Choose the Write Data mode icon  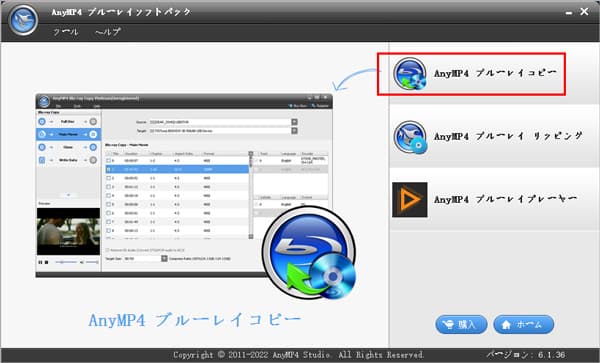pos(42,160)
